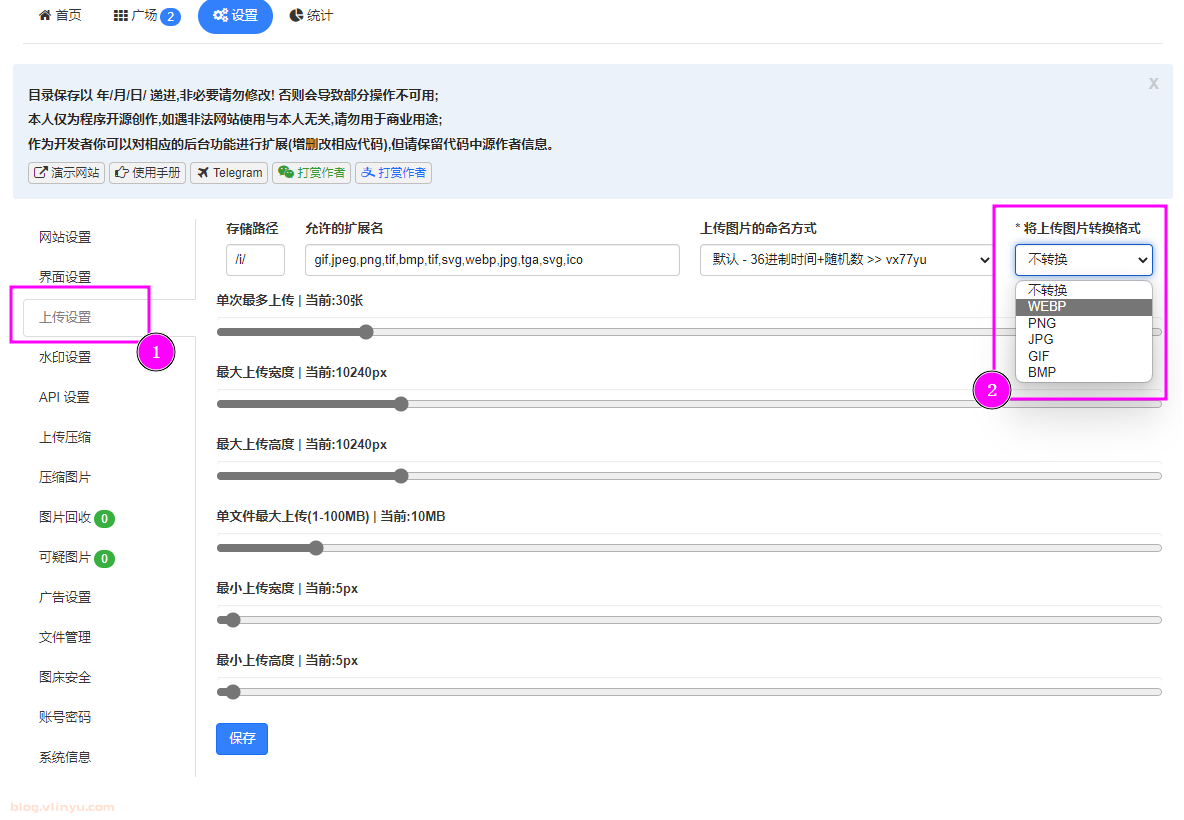The image size is (1184, 820).
Task: Select WEBP from conversion format list
Action: [1047, 307]
